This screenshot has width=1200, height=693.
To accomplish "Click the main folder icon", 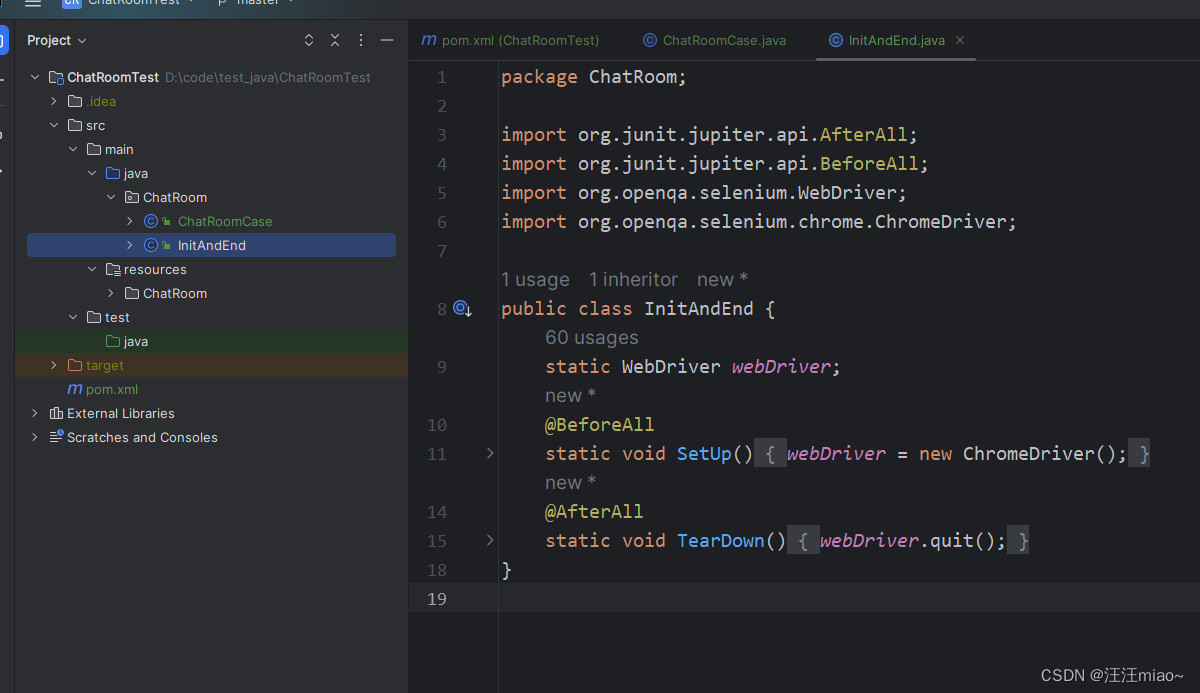I will 94,149.
